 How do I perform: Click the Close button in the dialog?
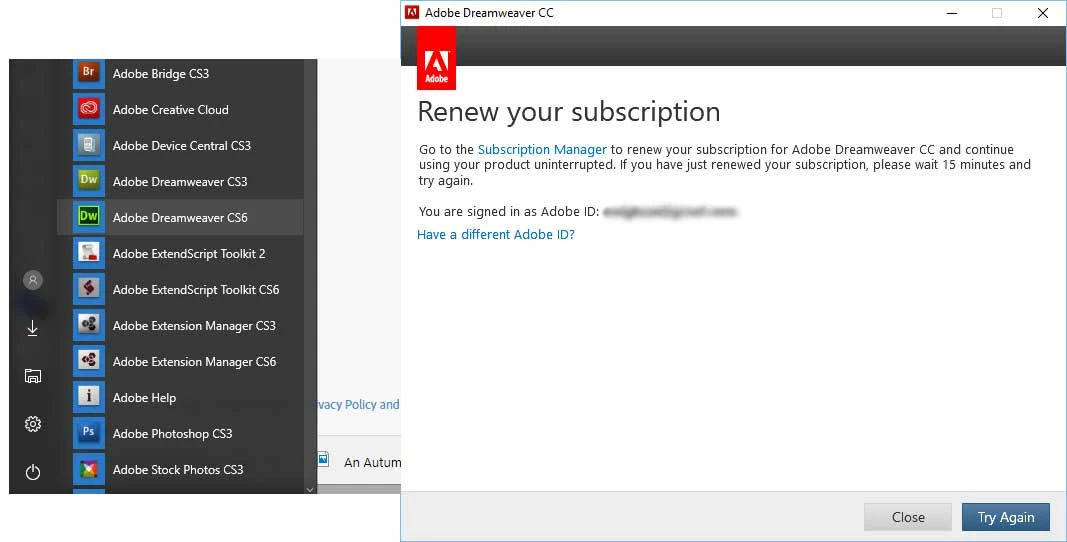click(908, 517)
